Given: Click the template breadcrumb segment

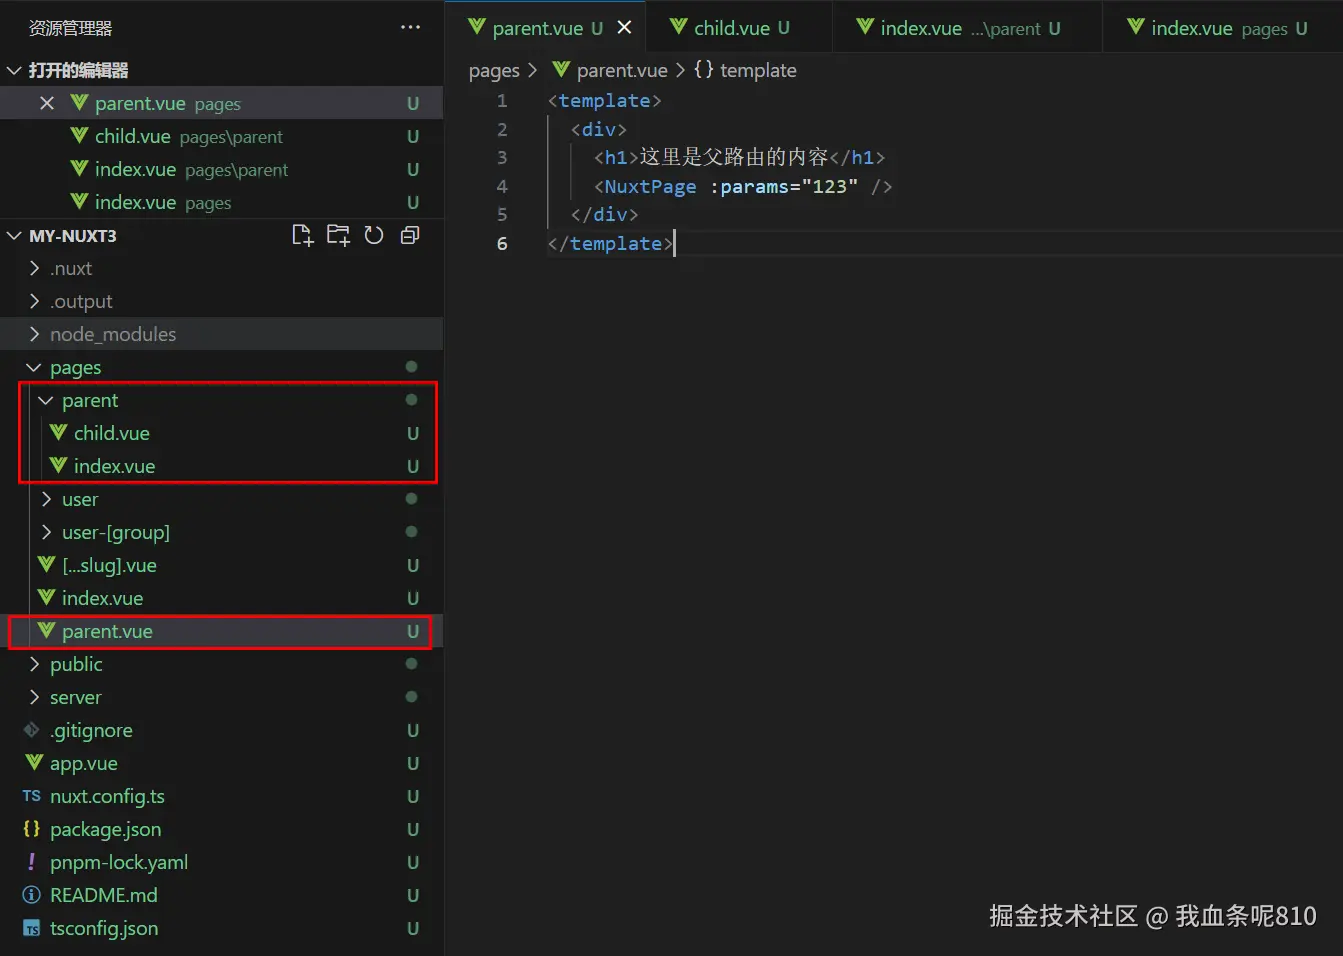Looking at the screenshot, I should click(x=758, y=70).
